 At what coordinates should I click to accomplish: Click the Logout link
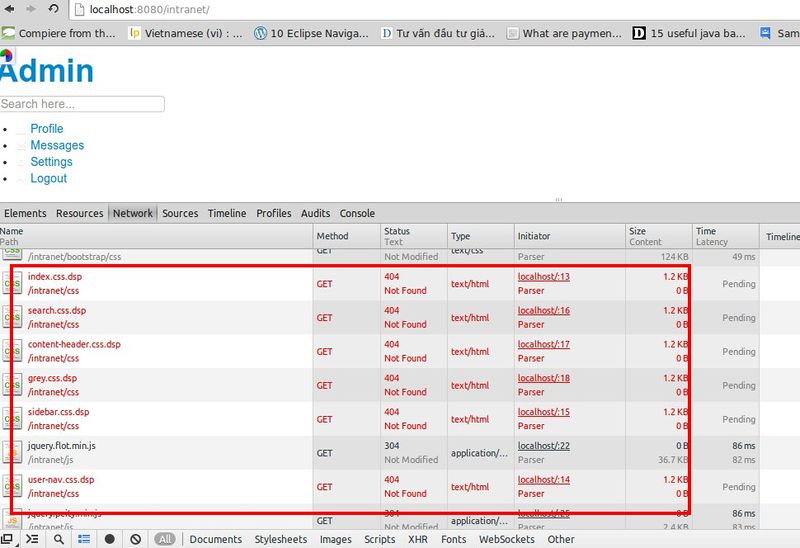[48, 178]
